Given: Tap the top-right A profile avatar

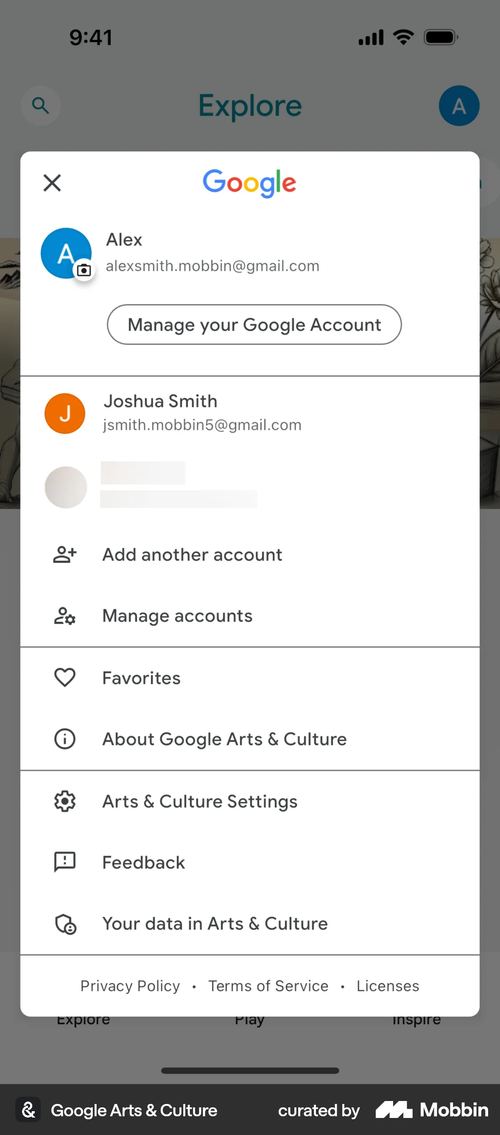Looking at the screenshot, I should click(459, 106).
